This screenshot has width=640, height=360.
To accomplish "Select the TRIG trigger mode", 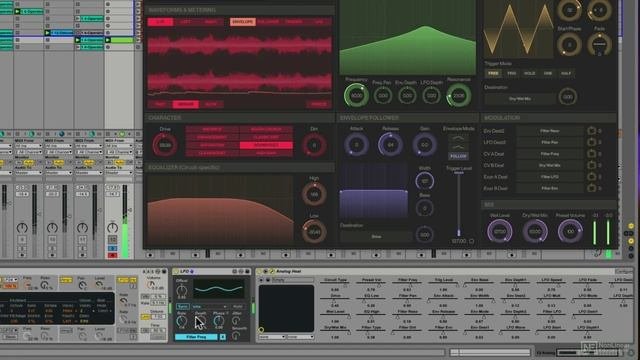I will pyautogui.click(x=511, y=73).
